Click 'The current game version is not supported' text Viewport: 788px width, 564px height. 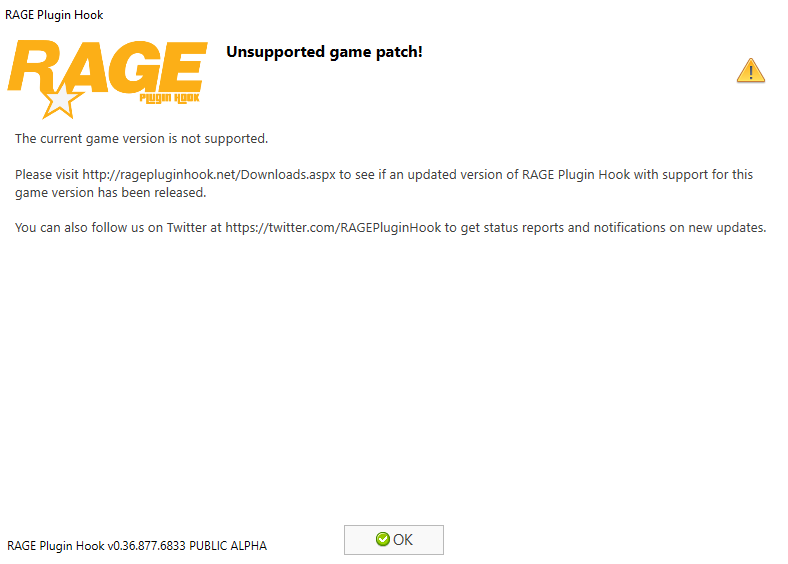[x=141, y=139]
